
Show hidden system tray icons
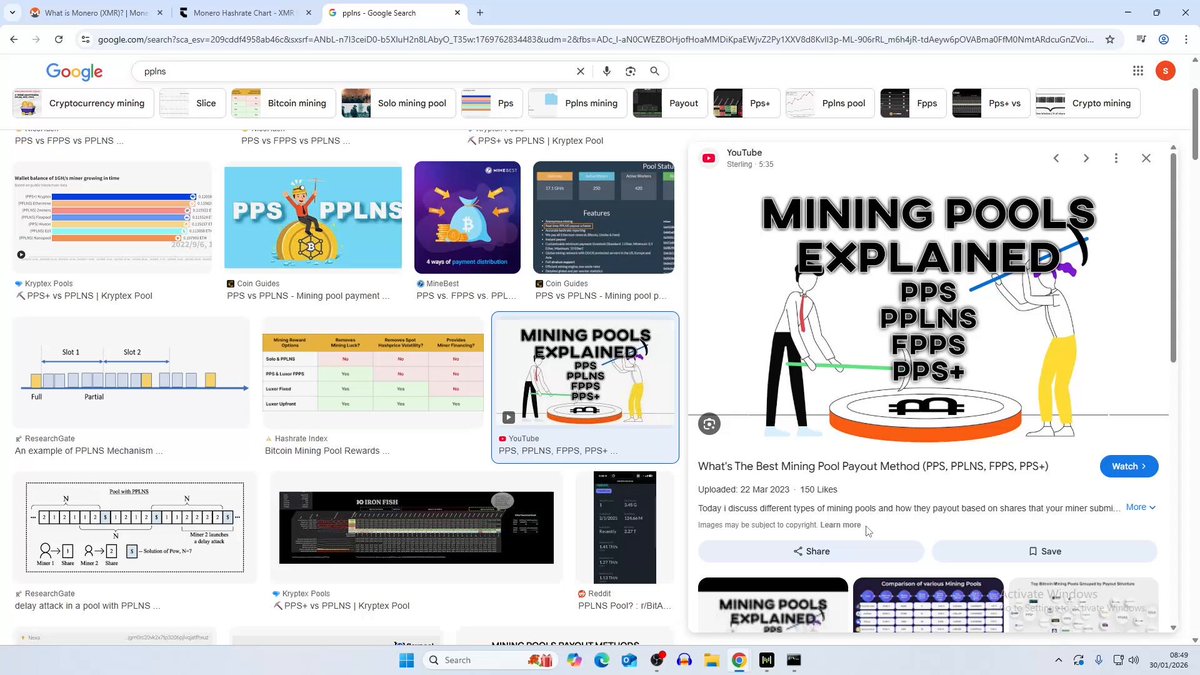point(1059,660)
